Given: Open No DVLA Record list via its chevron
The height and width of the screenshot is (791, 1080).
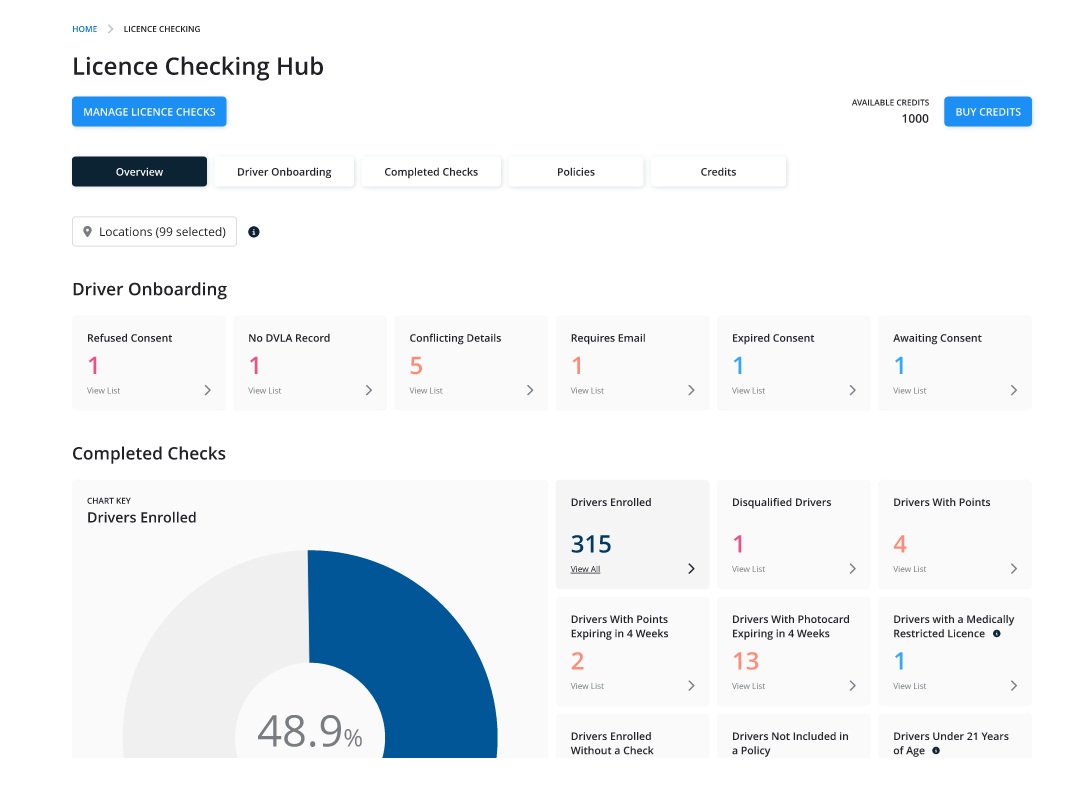Looking at the screenshot, I should pyautogui.click(x=368, y=391).
